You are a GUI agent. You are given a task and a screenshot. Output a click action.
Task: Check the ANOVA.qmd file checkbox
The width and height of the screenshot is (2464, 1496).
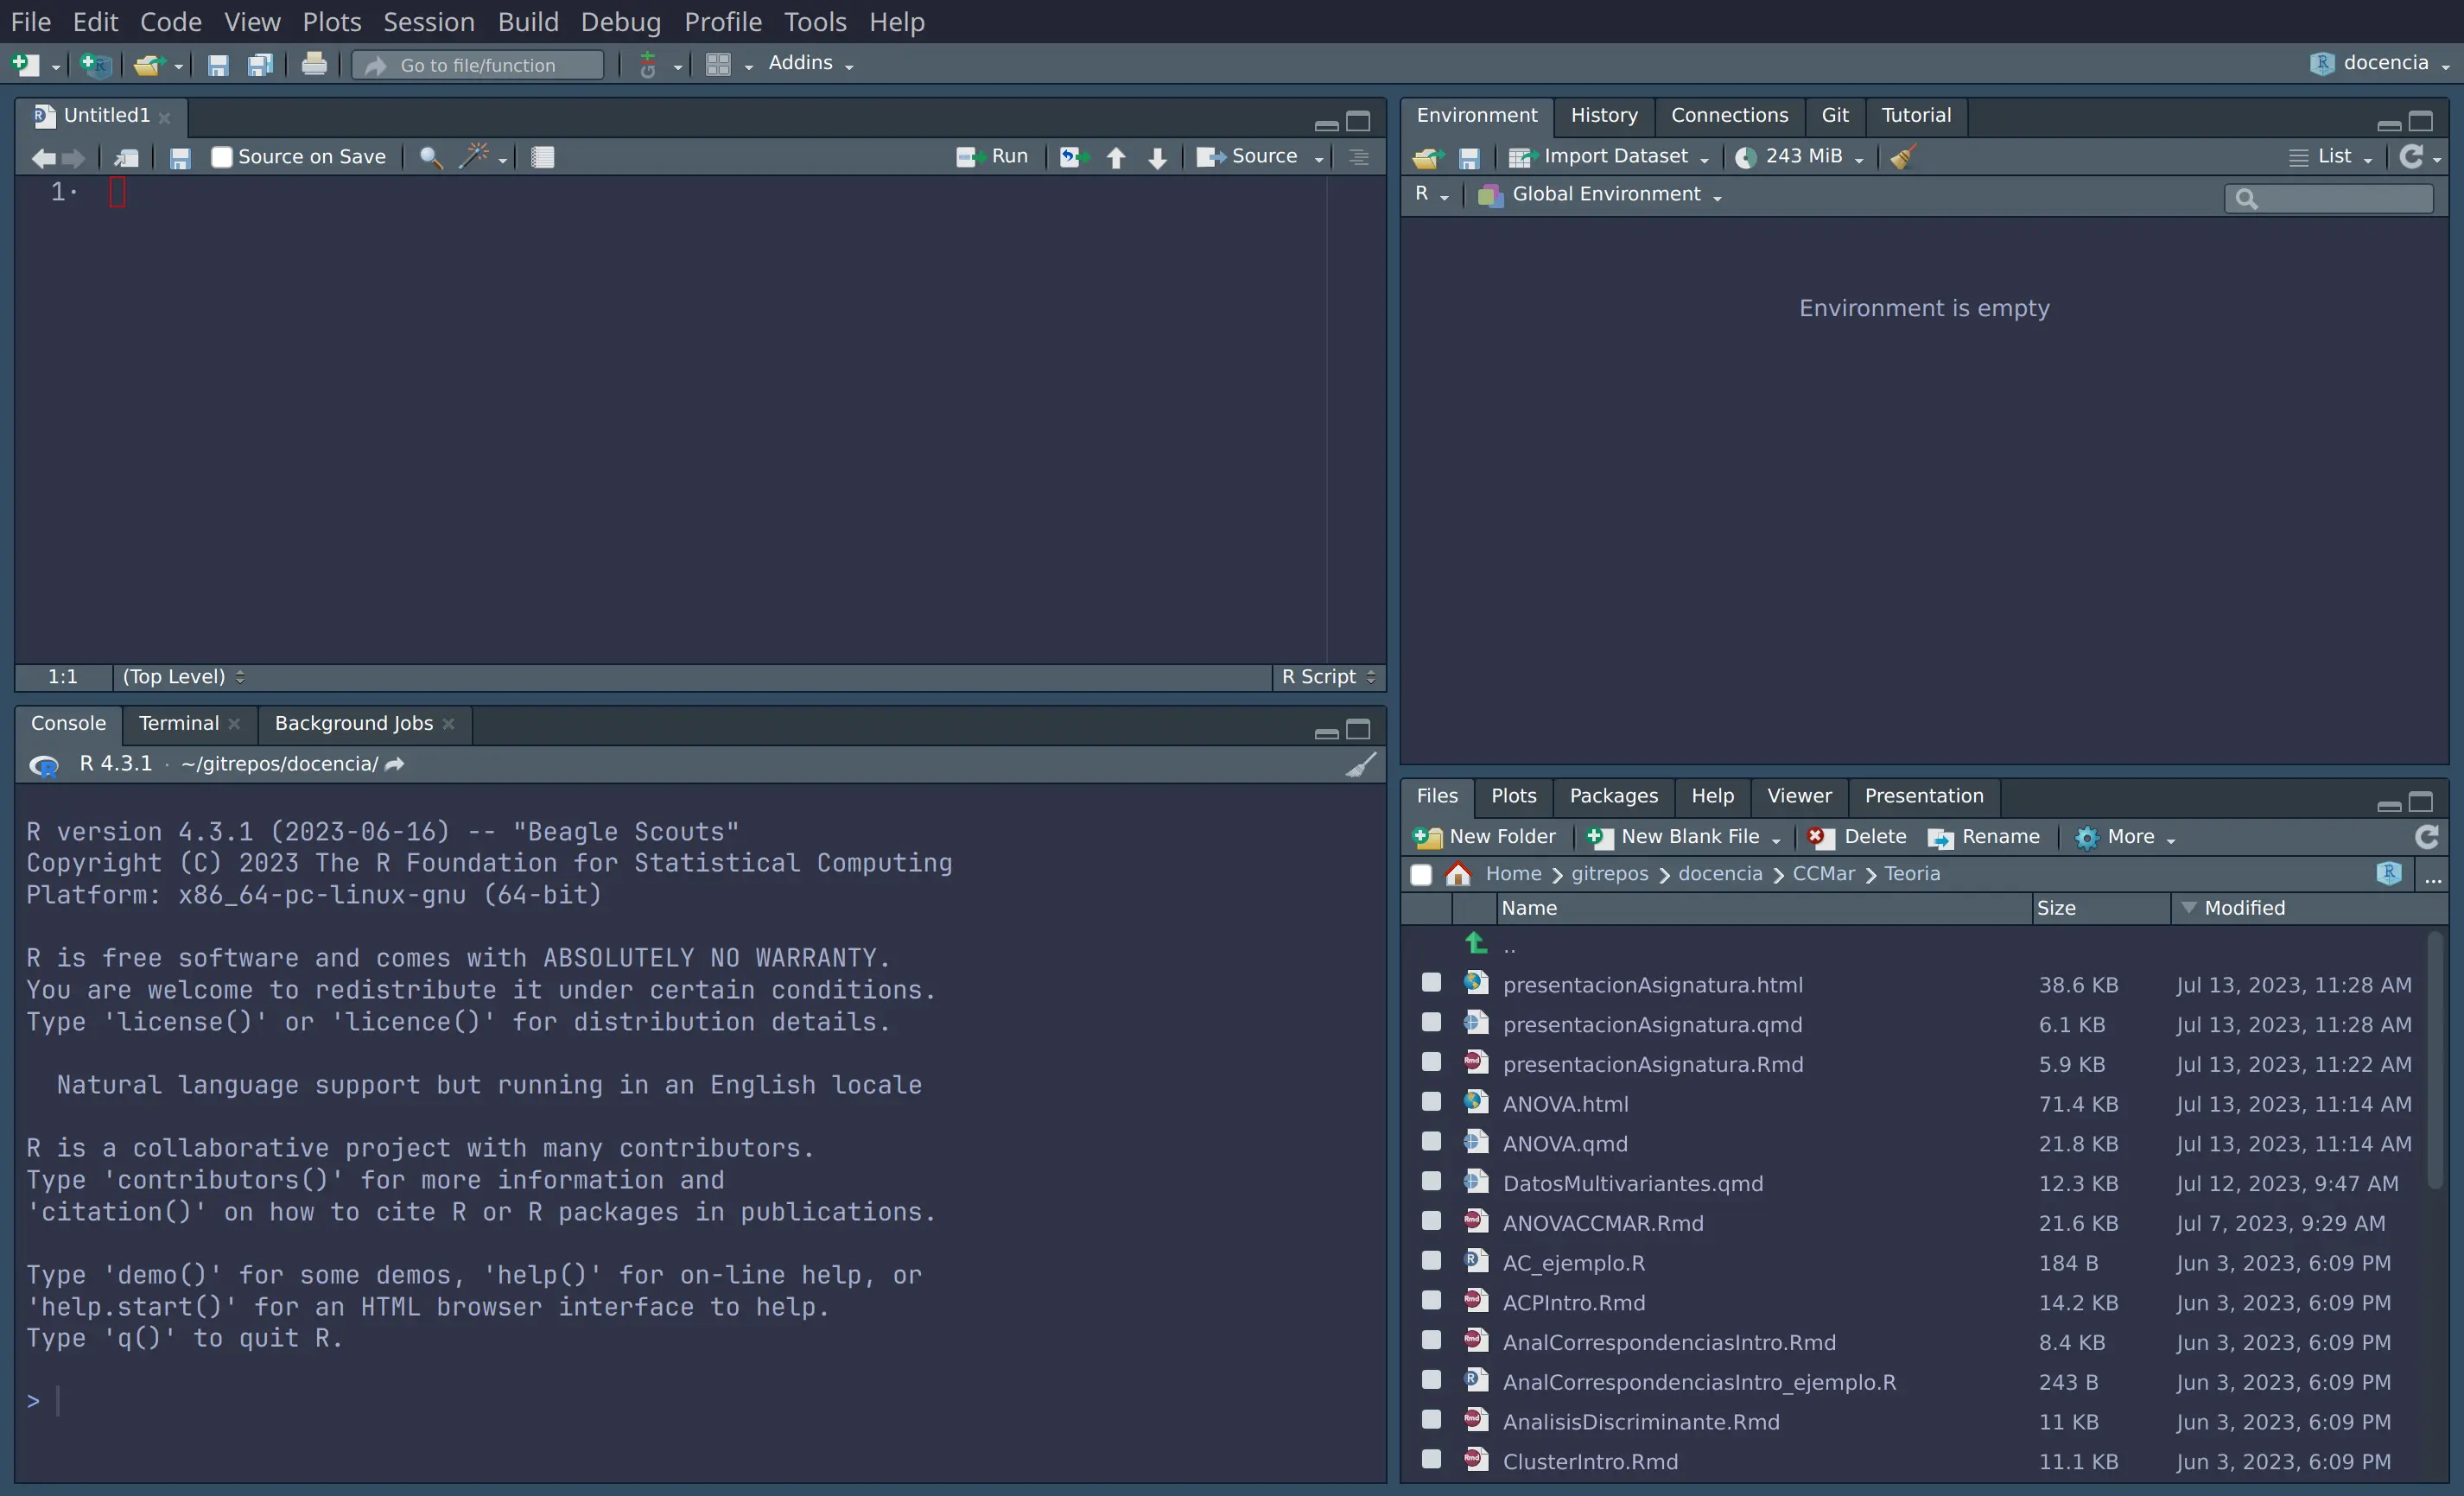pyautogui.click(x=1431, y=1142)
